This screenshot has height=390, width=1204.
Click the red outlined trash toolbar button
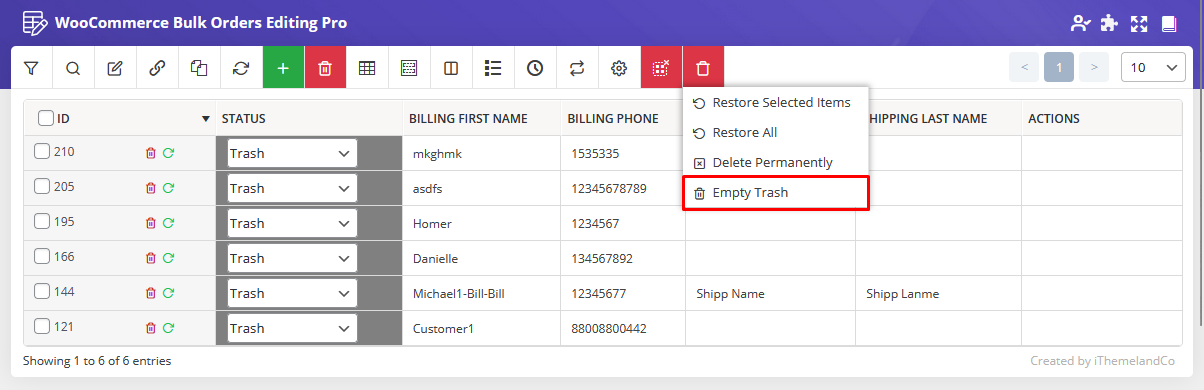703,68
